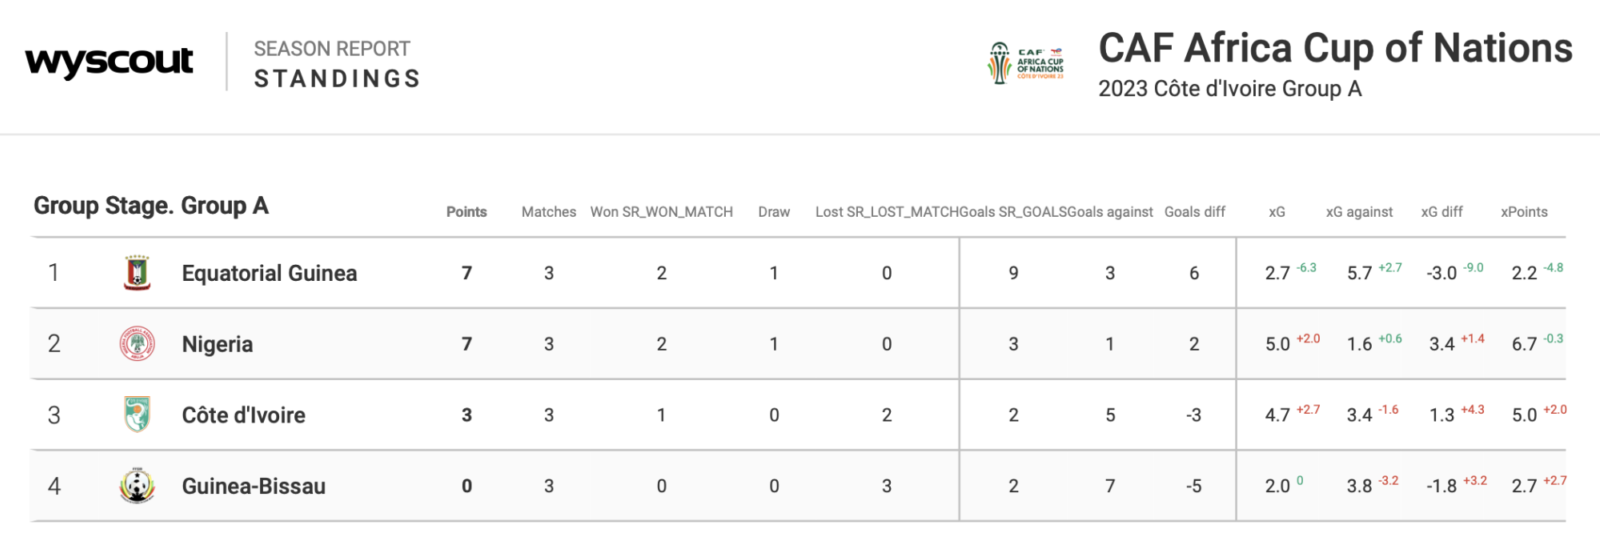Click the Wyscout logo

tap(109, 62)
